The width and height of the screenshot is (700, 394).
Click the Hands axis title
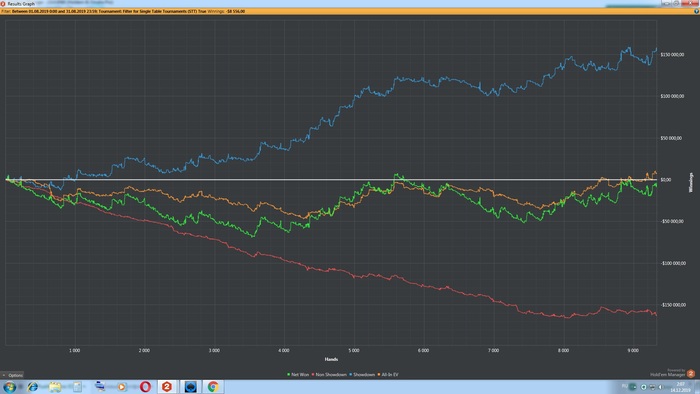[331, 359]
